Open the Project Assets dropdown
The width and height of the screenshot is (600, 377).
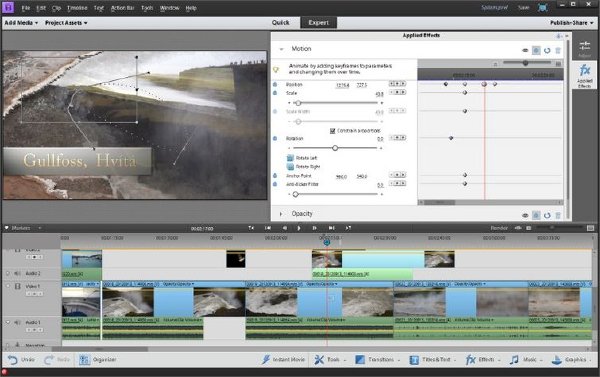66,23
